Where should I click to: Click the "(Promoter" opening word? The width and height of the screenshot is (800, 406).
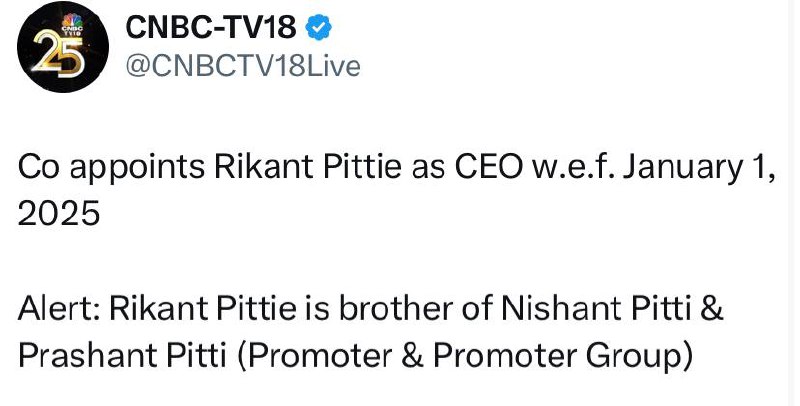click(315, 357)
